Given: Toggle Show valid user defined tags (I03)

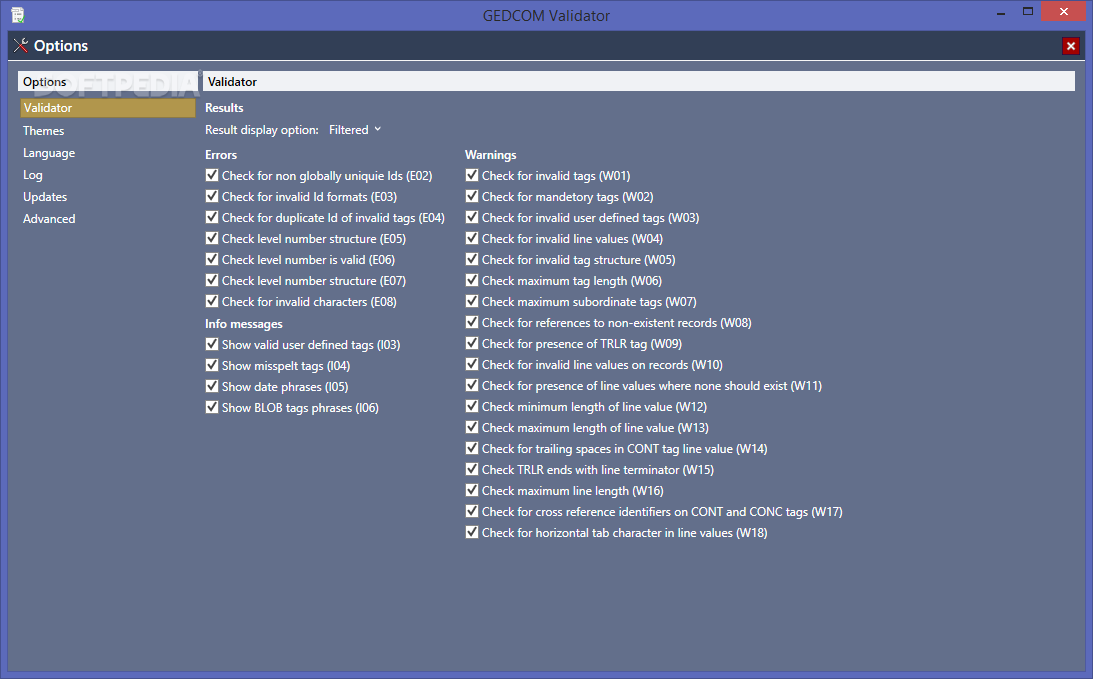Looking at the screenshot, I should 212,344.
